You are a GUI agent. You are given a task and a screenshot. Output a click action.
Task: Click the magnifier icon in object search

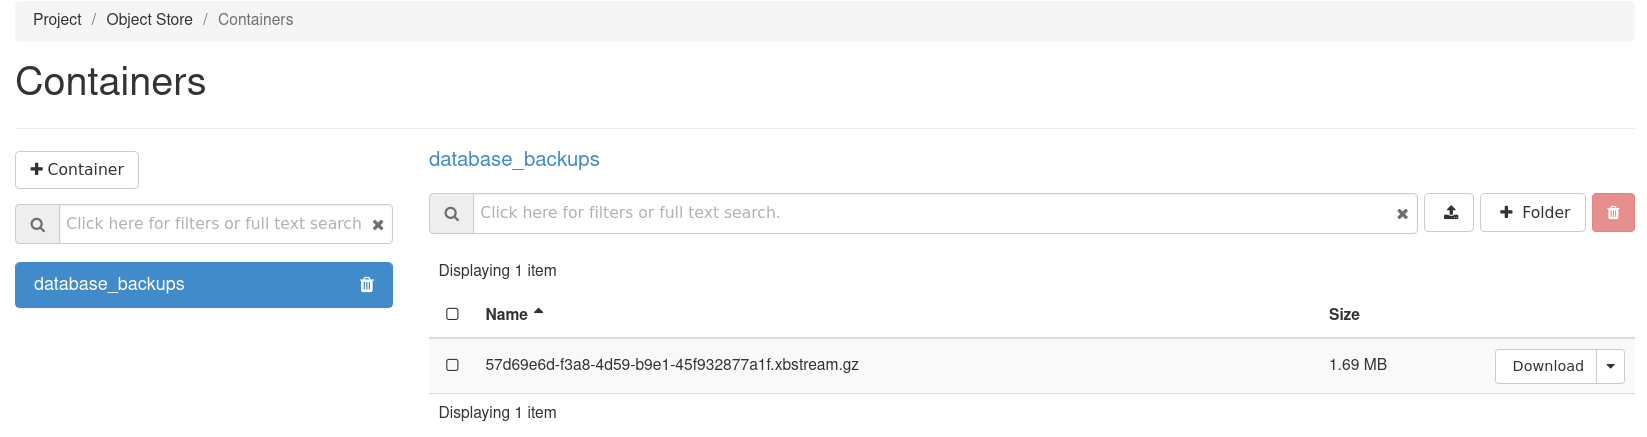tap(452, 214)
